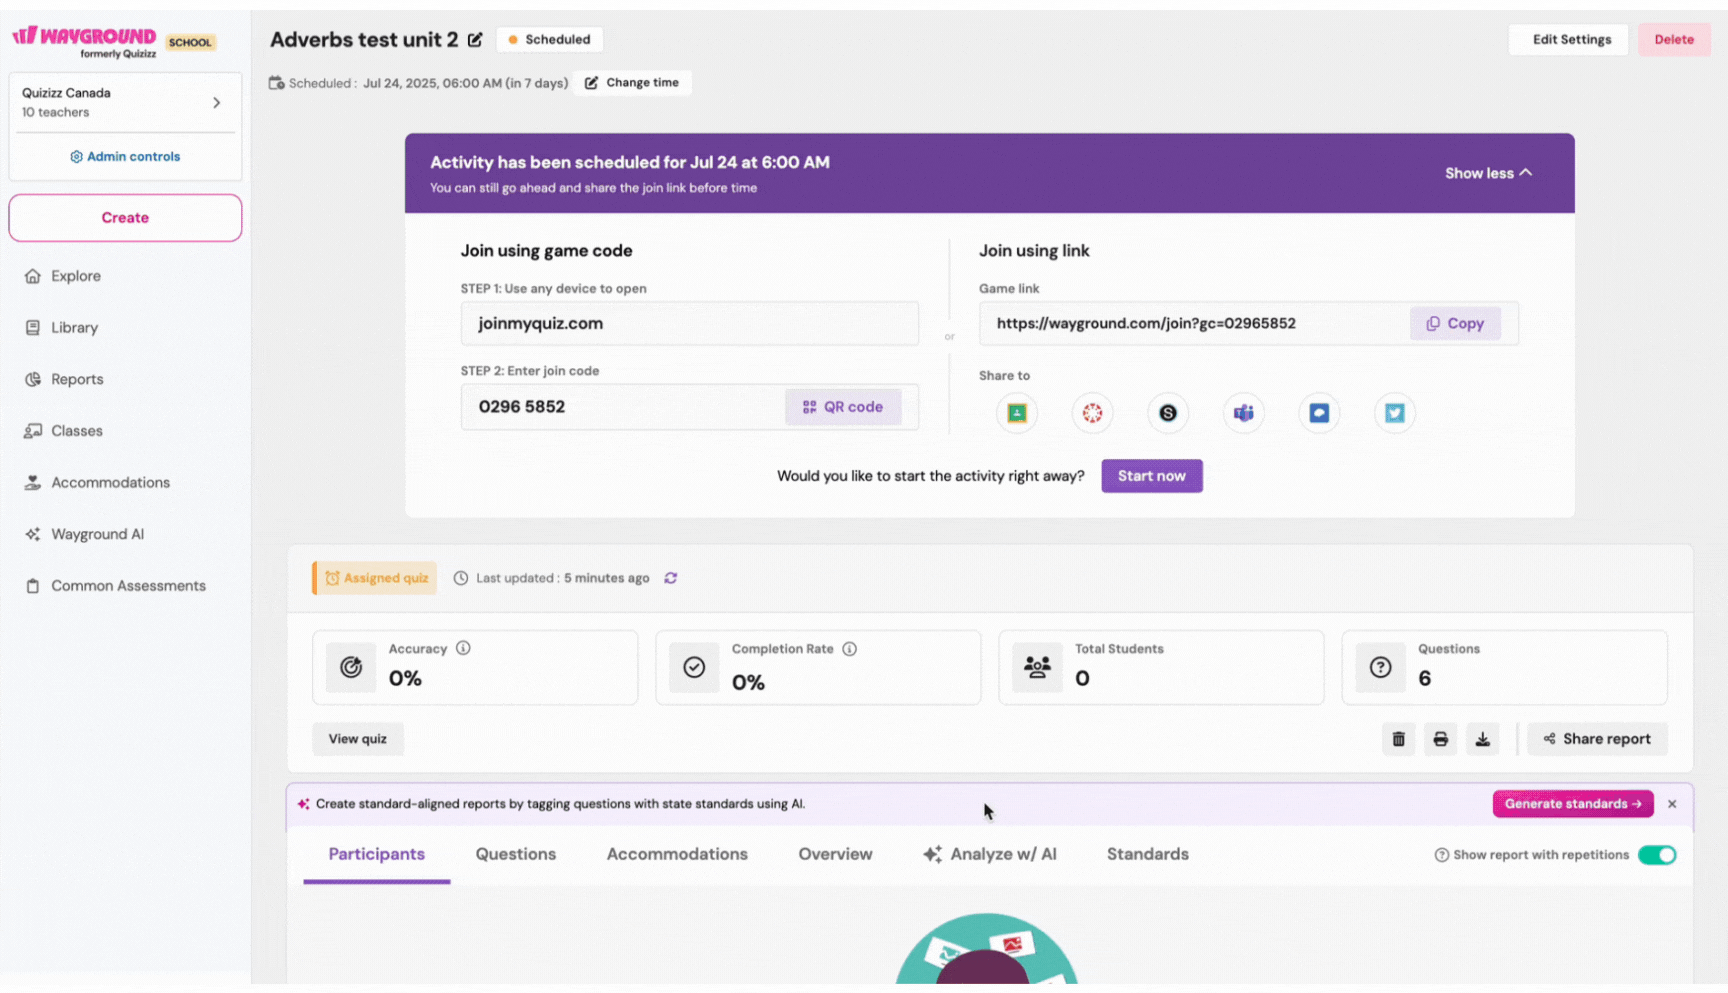
Task: Click the Assigned quiz label
Action: pos(375,578)
